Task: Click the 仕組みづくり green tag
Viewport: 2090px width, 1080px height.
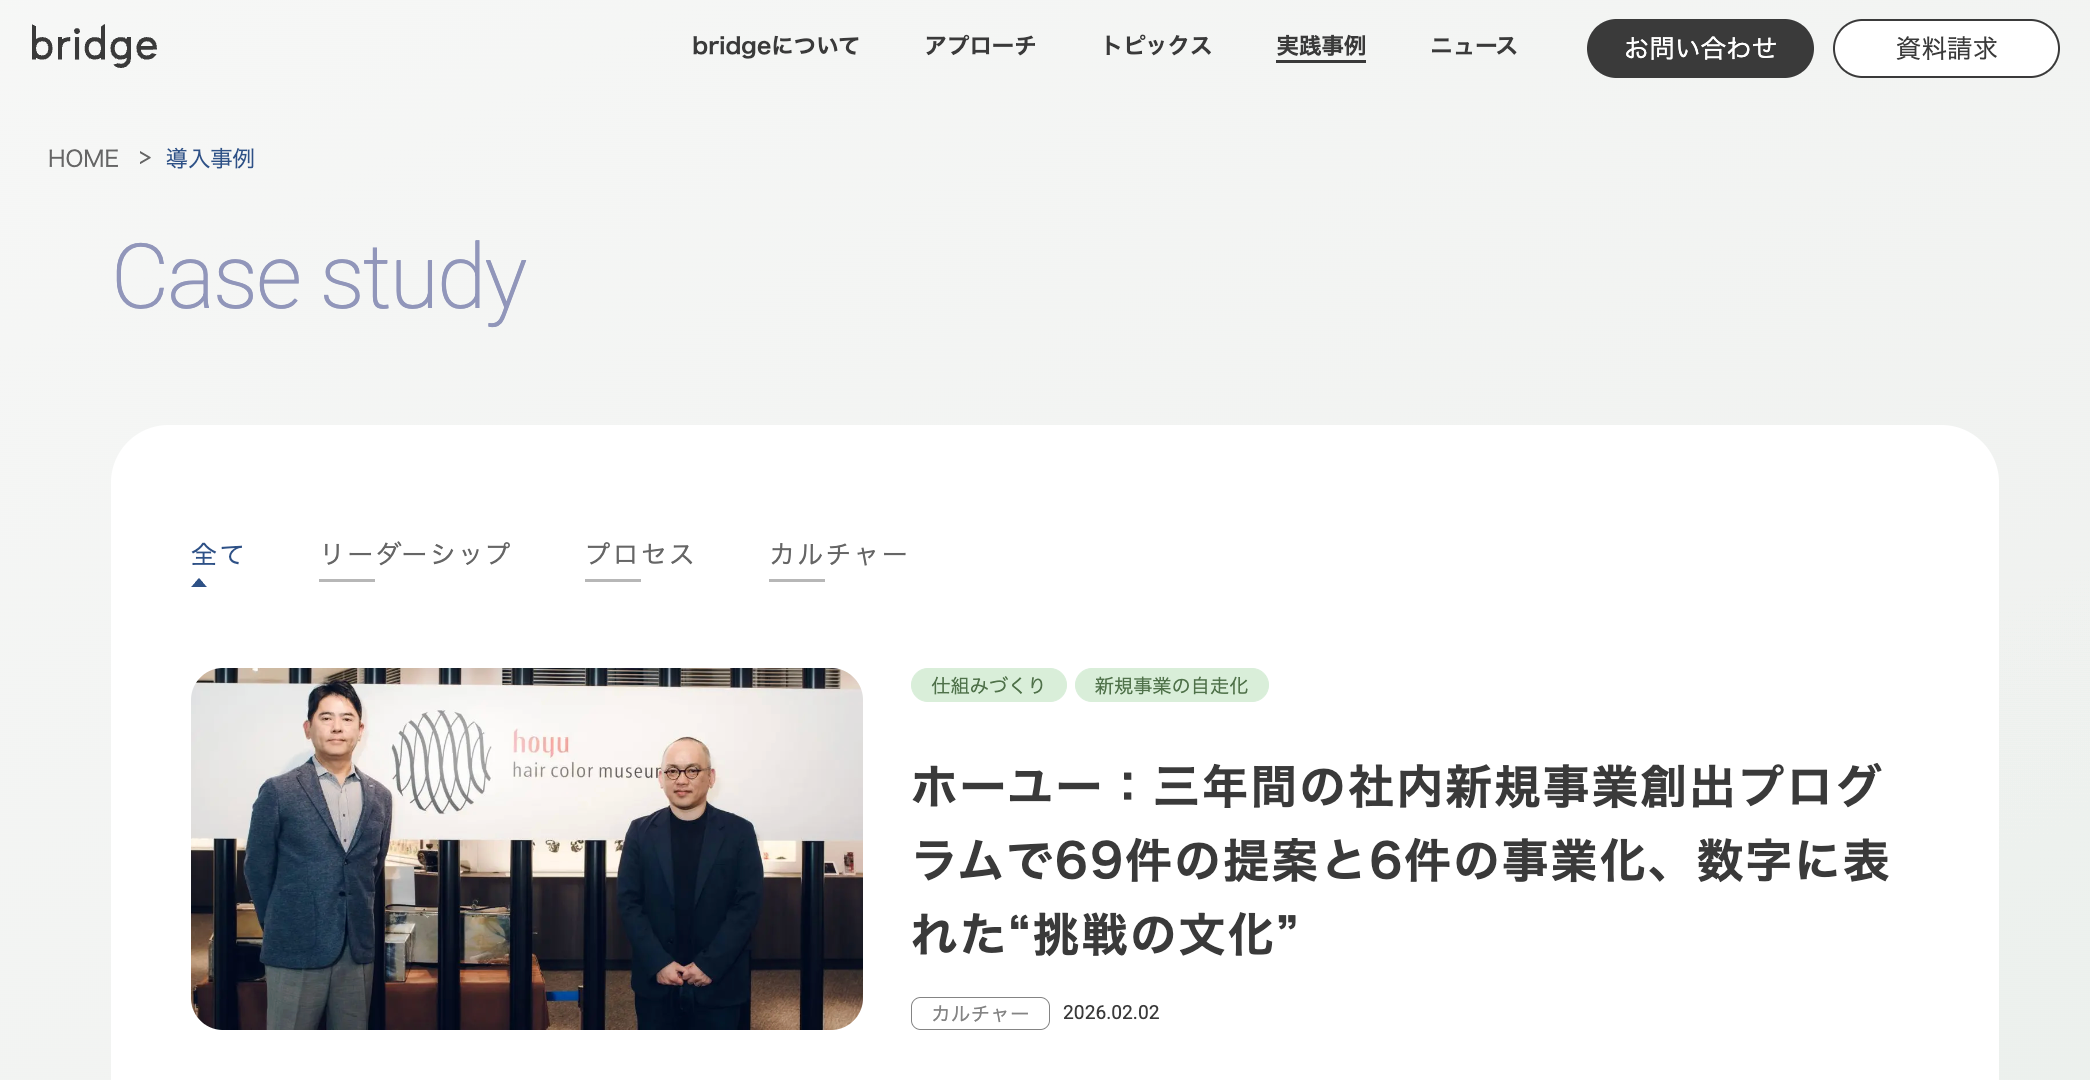Action: (988, 685)
